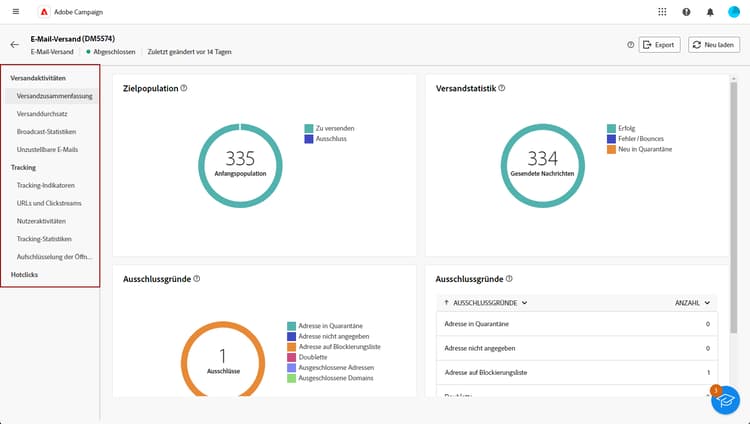Export the delivery report
The image size is (750, 424).
659,45
